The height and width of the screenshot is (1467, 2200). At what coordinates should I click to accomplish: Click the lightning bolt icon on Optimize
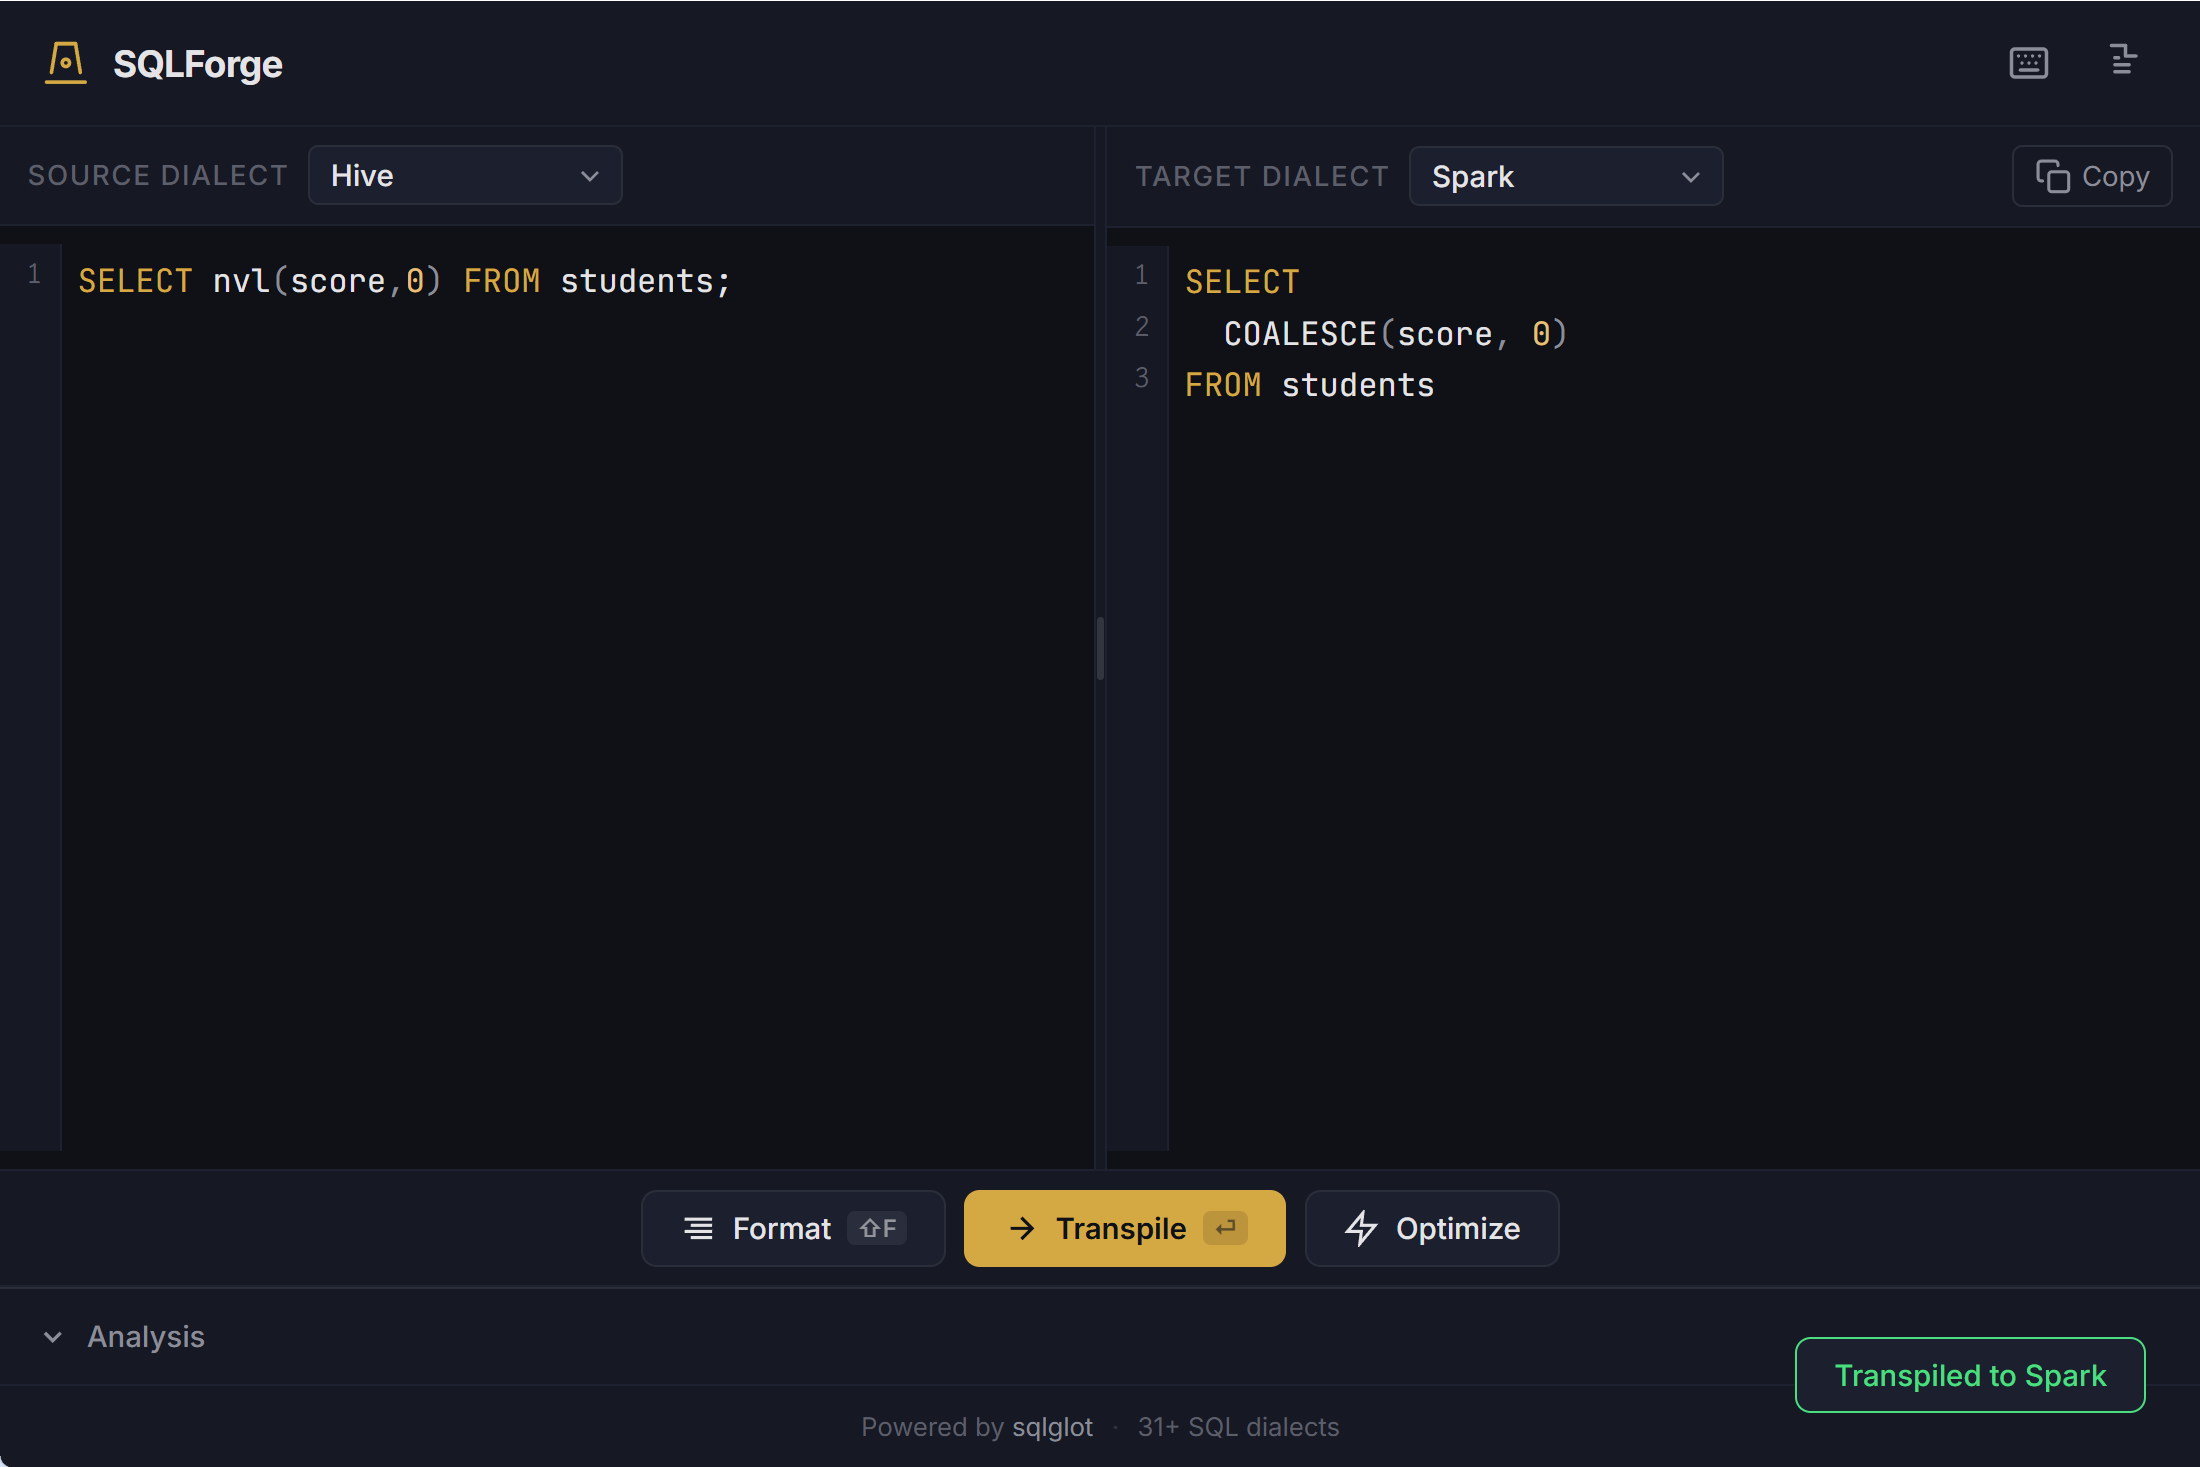point(1362,1228)
